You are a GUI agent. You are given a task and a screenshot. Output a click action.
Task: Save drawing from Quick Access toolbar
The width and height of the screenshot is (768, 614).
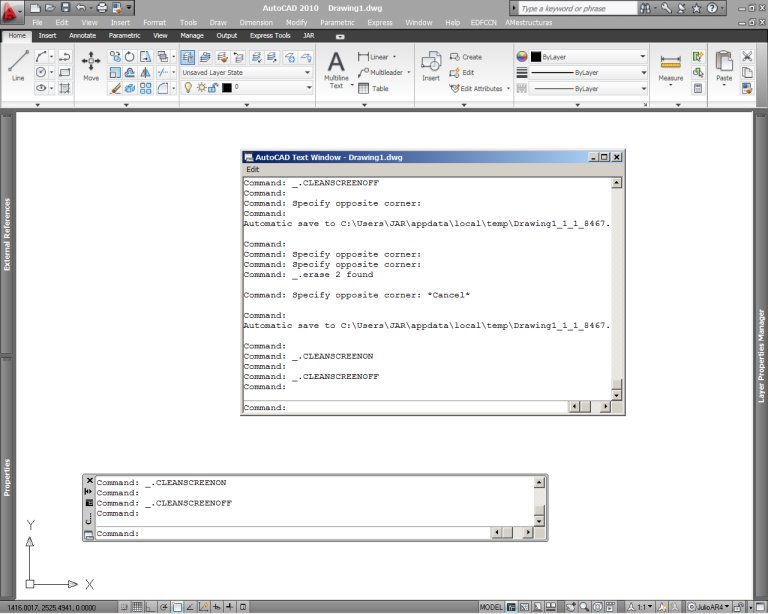[66, 7]
